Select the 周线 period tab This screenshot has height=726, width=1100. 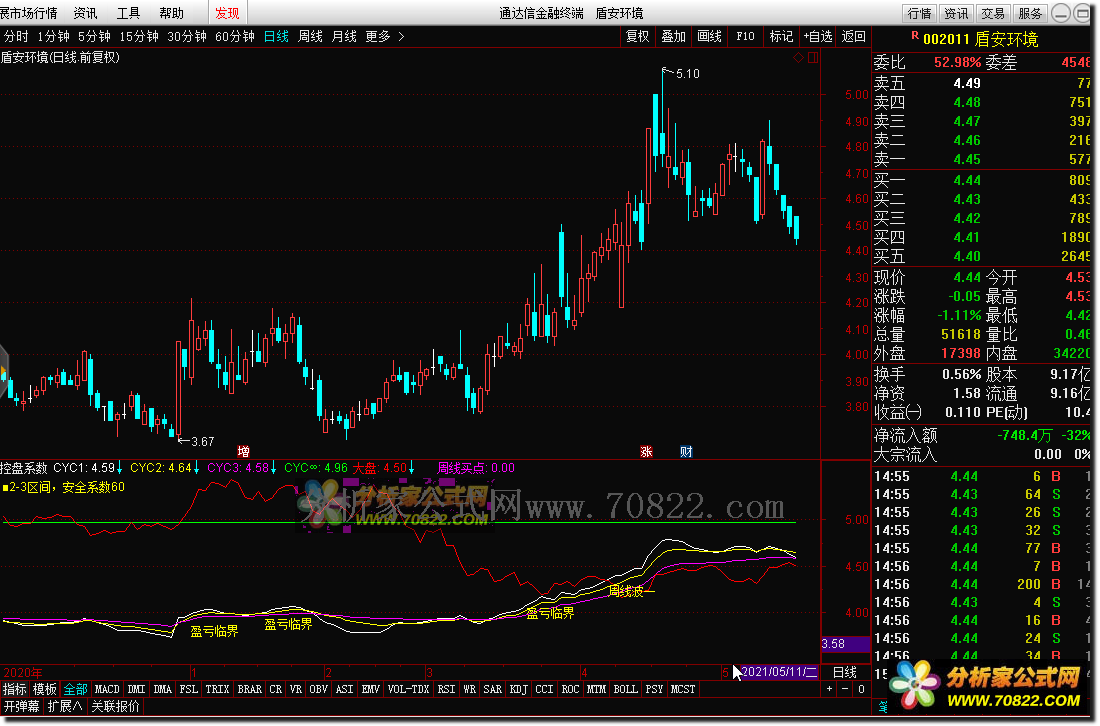point(310,36)
